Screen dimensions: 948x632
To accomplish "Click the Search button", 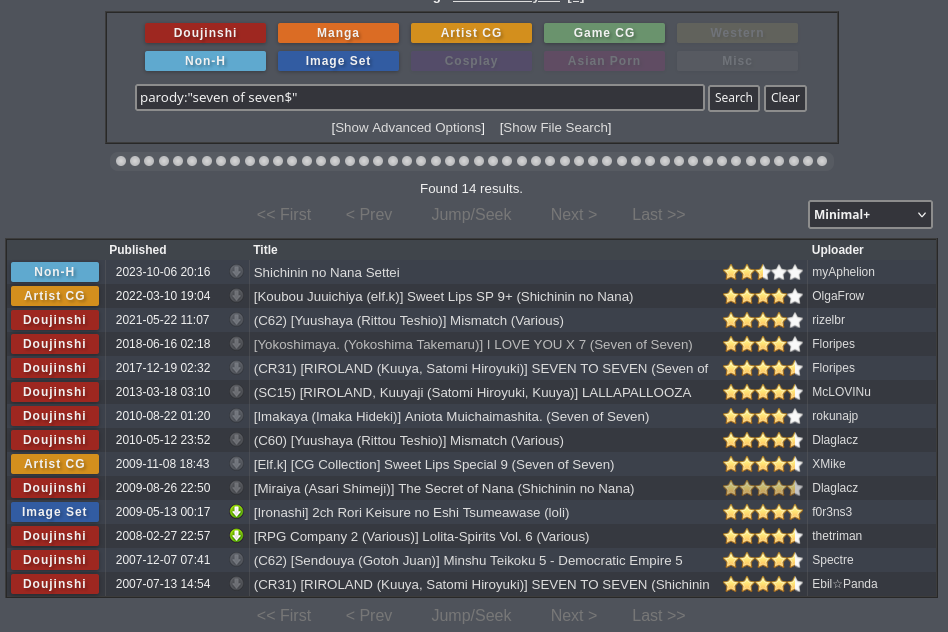I will [x=733, y=98].
